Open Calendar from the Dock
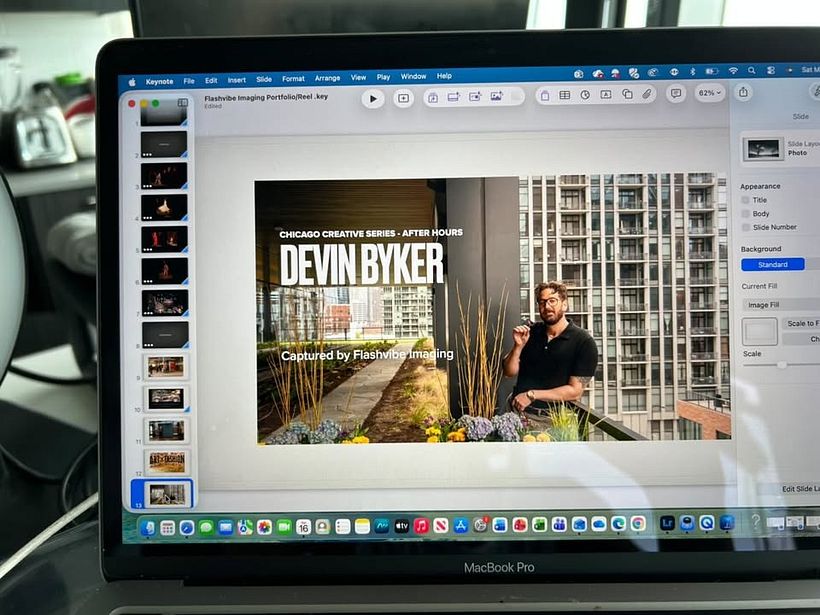This screenshot has width=820, height=615. point(303,527)
